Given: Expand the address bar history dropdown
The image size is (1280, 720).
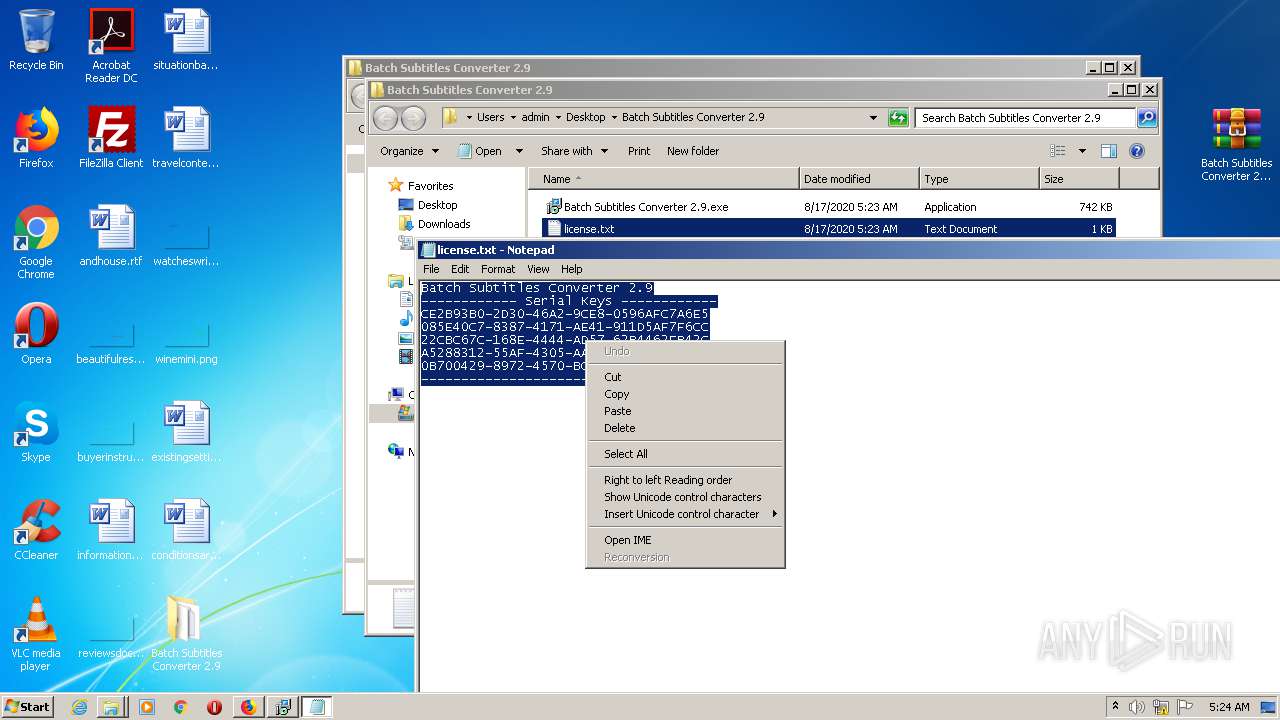Looking at the screenshot, I should tap(873, 118).
